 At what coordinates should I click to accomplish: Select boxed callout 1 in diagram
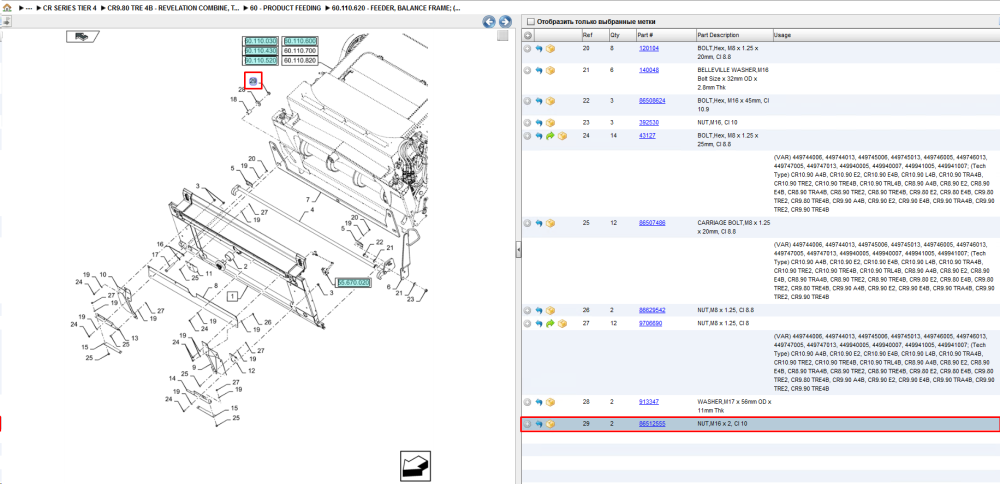[233, 295]
